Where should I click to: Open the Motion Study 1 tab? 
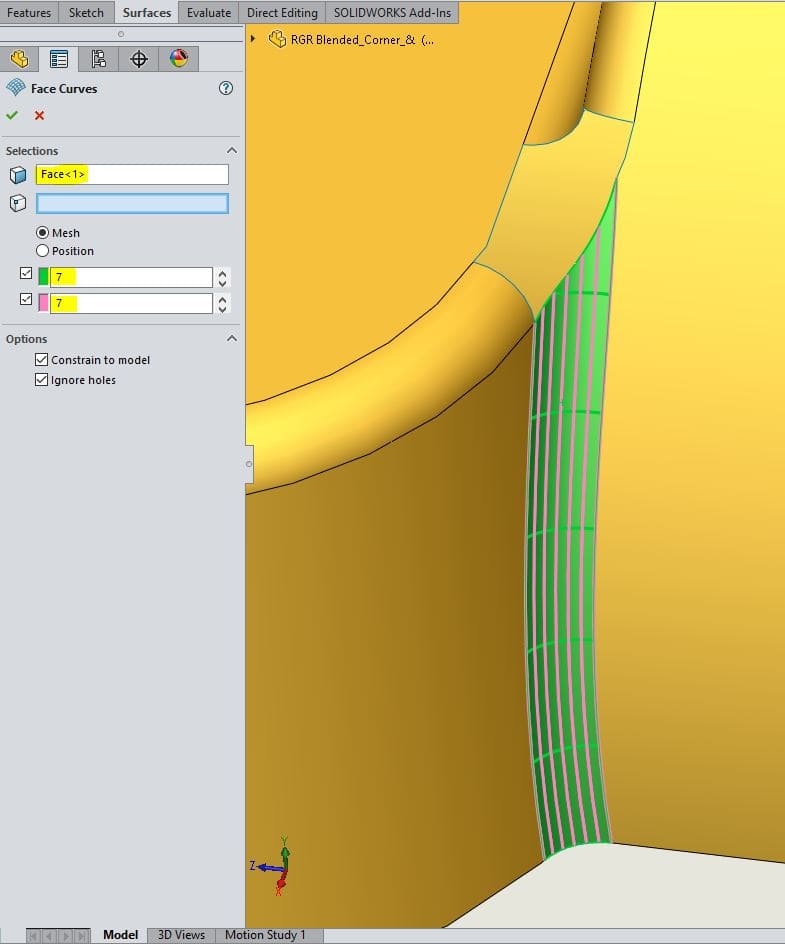pyautogui.click(x=265, y=935)
